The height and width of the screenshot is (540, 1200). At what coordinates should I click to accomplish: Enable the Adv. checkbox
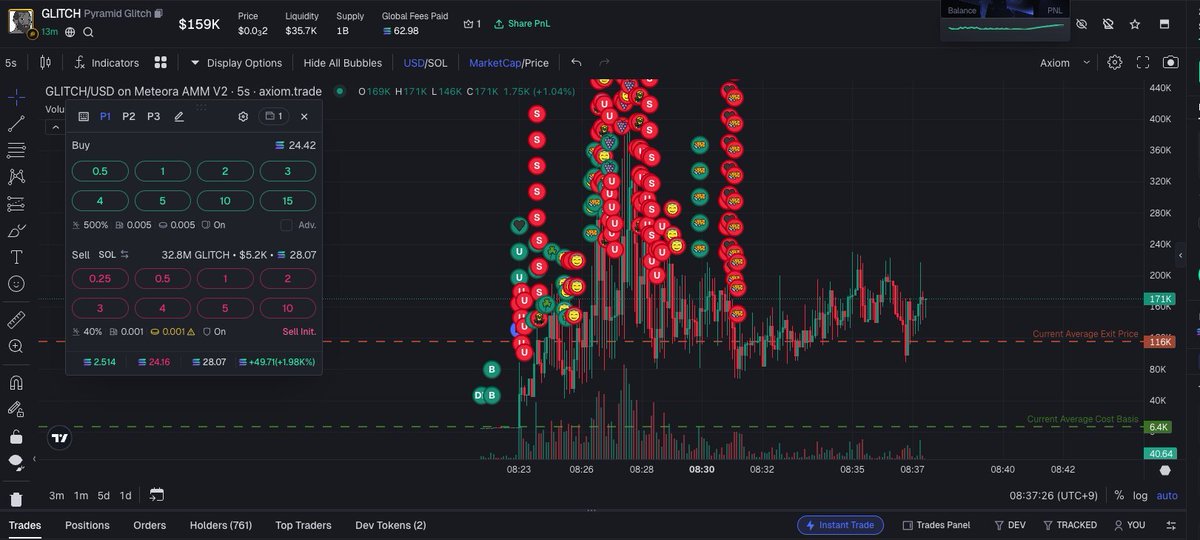click(287, 225)
